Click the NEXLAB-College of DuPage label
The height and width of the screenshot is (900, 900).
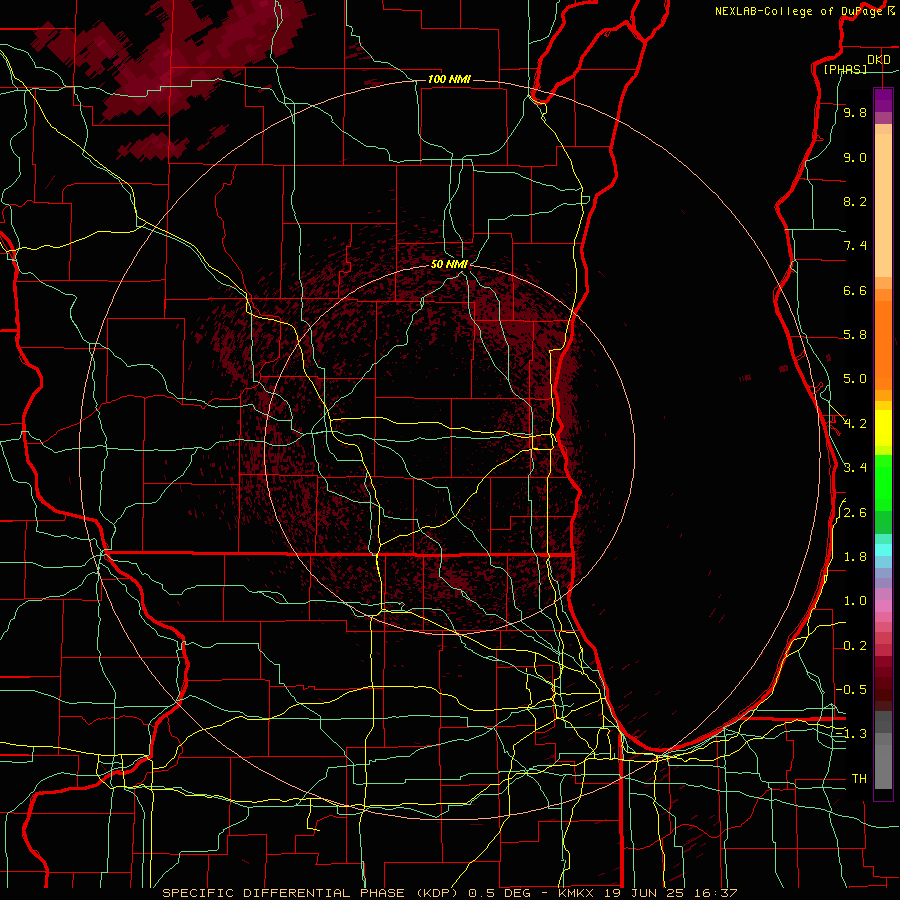click(x=798, y=11)
